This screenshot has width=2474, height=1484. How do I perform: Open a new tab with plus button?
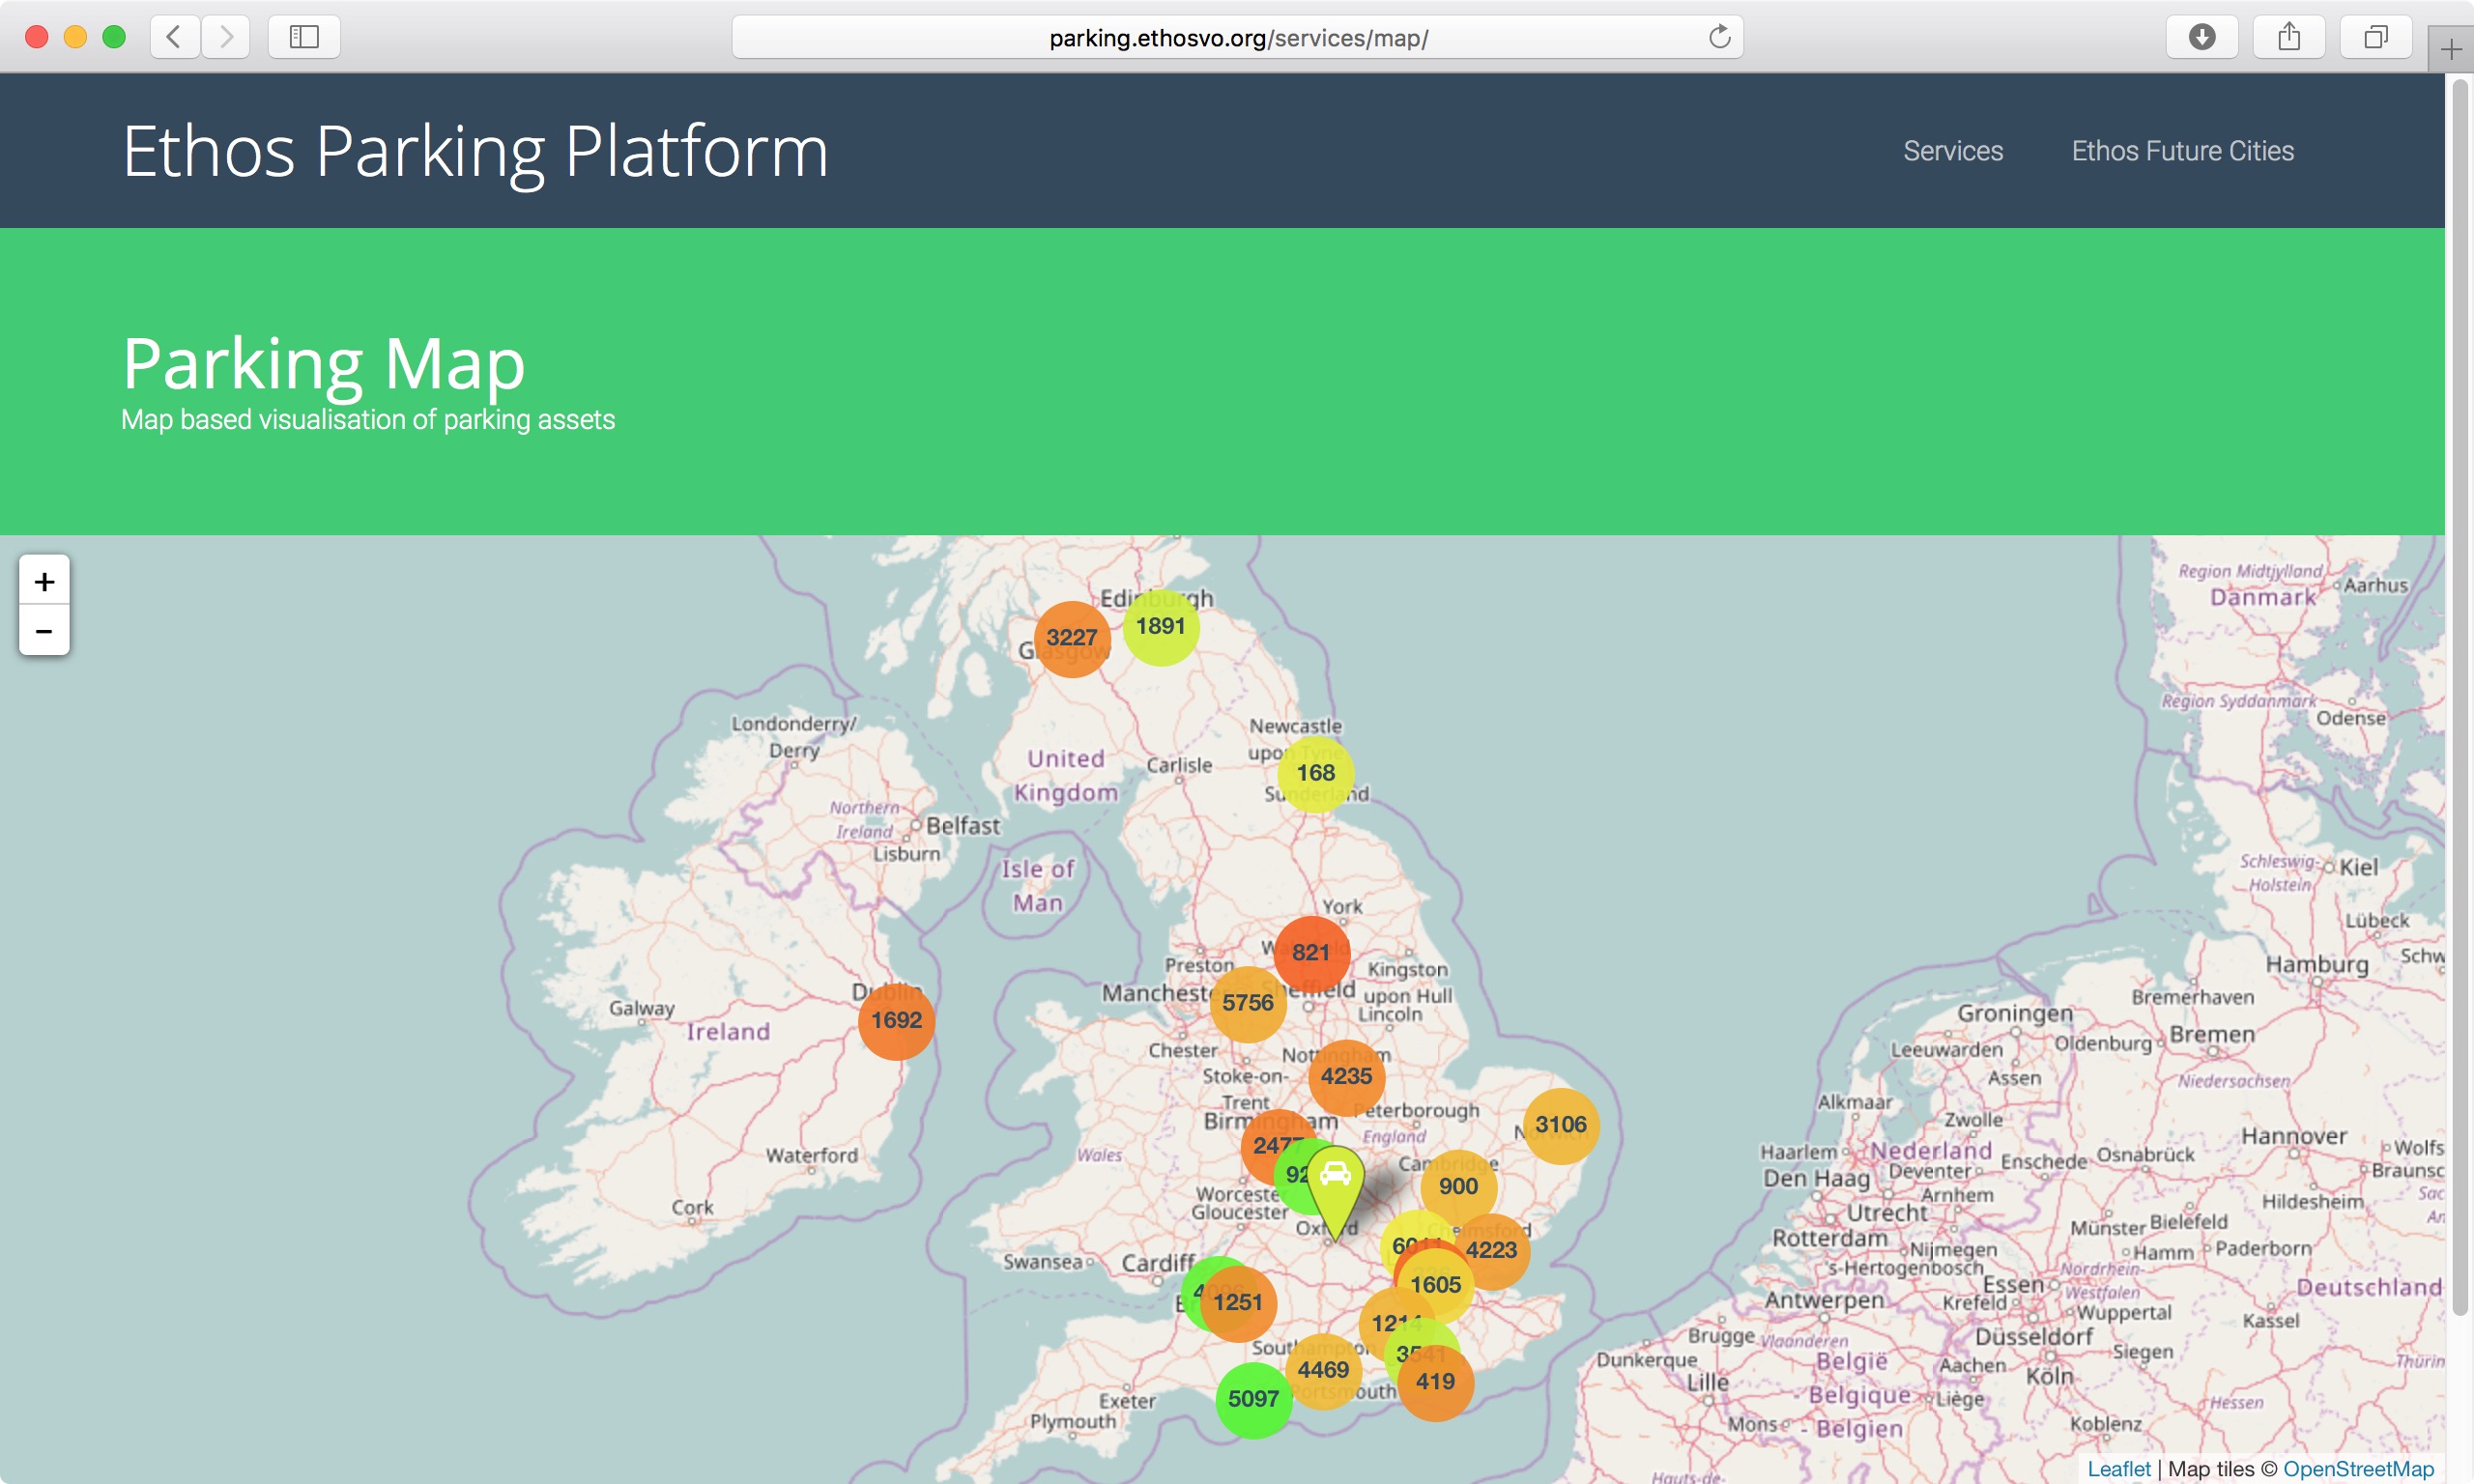pos(2450,49)
